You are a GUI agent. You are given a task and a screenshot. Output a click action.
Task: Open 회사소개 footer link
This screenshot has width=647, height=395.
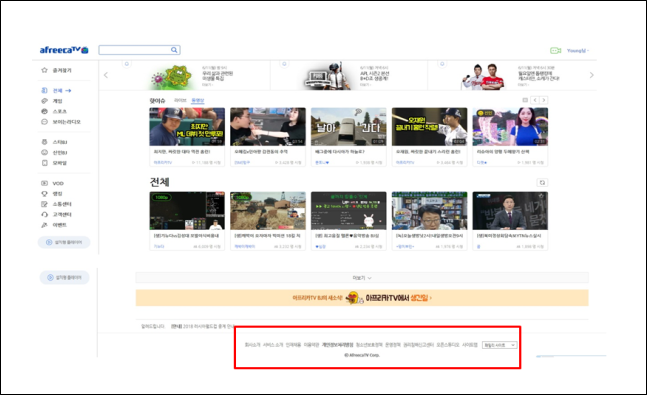(253, 345)
